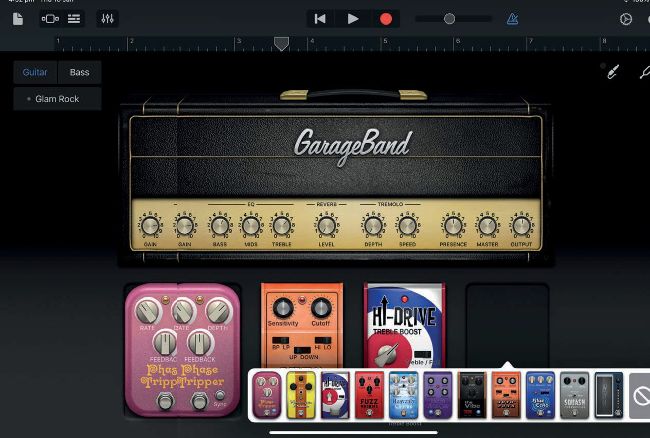The image size is (650, 438).
Task: Click bar 5 on the ruler
Action: (x=385, y=43)
